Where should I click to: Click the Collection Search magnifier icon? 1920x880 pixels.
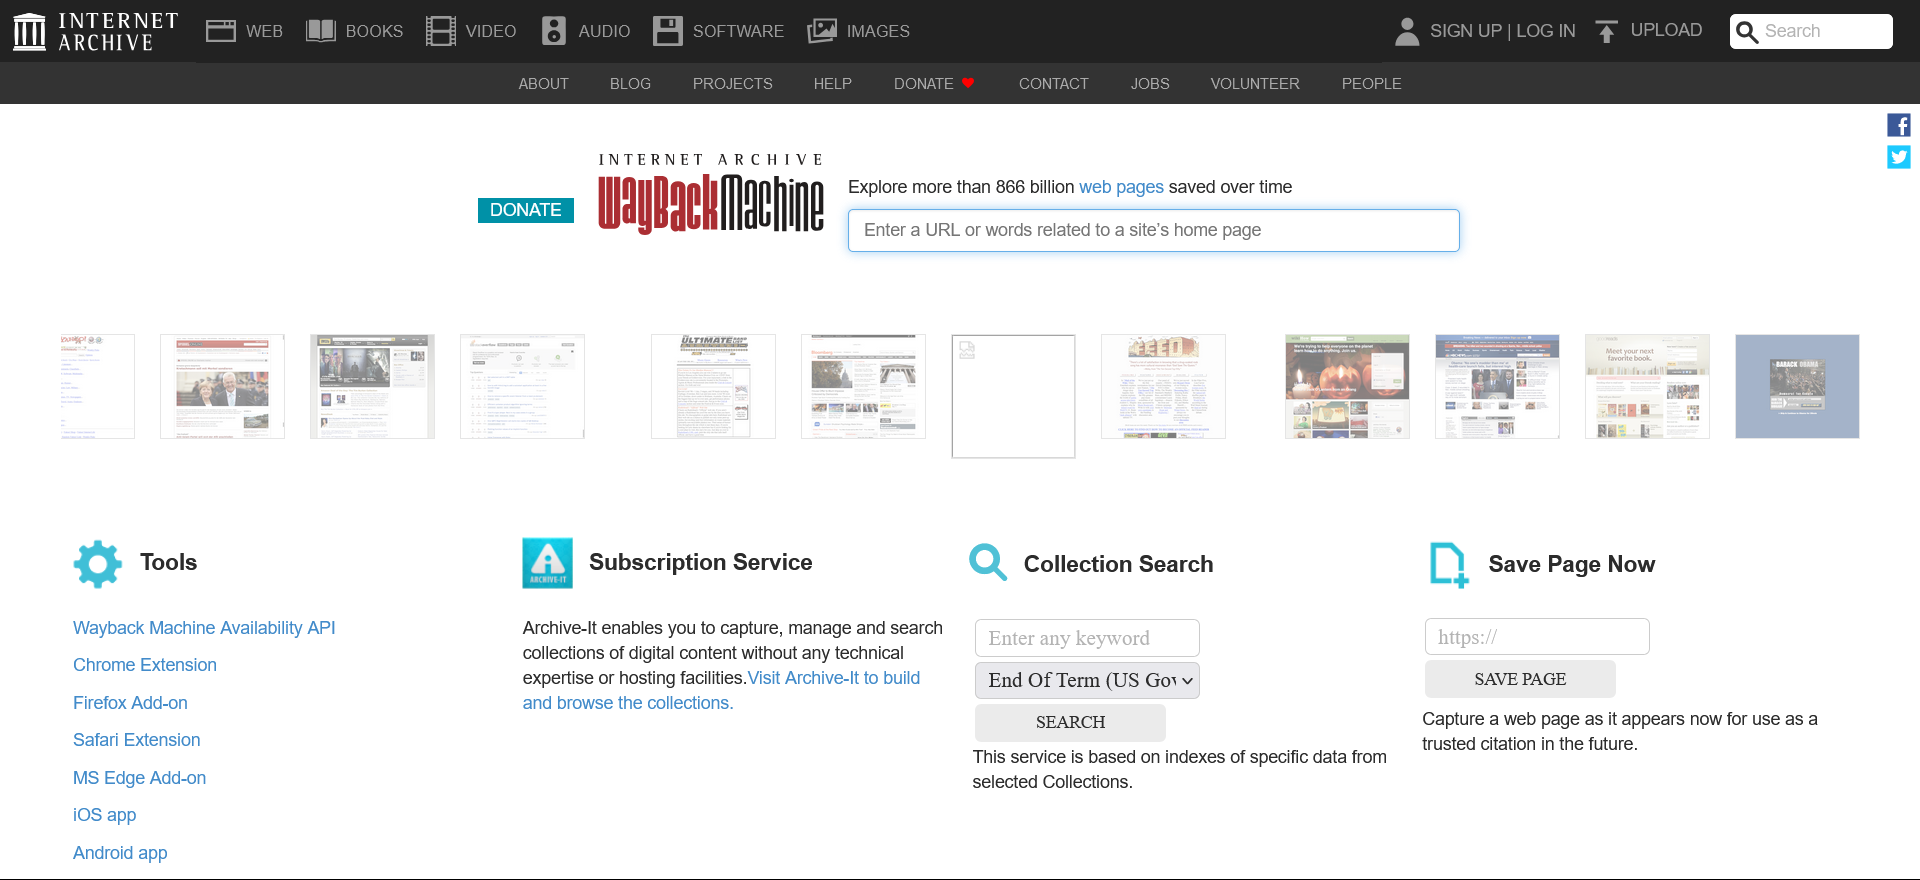coord(988,562)
